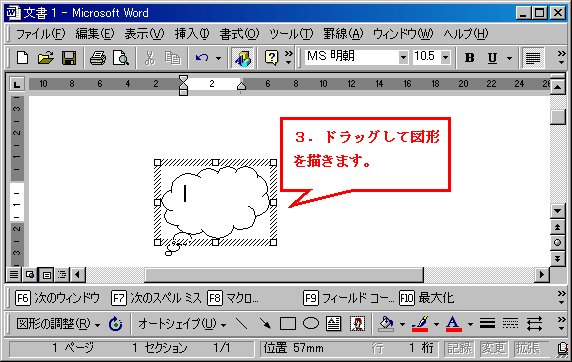Open the 挿入(I) menu
The width and height of the screenshot is (572, 362).
tap(192, 34)
